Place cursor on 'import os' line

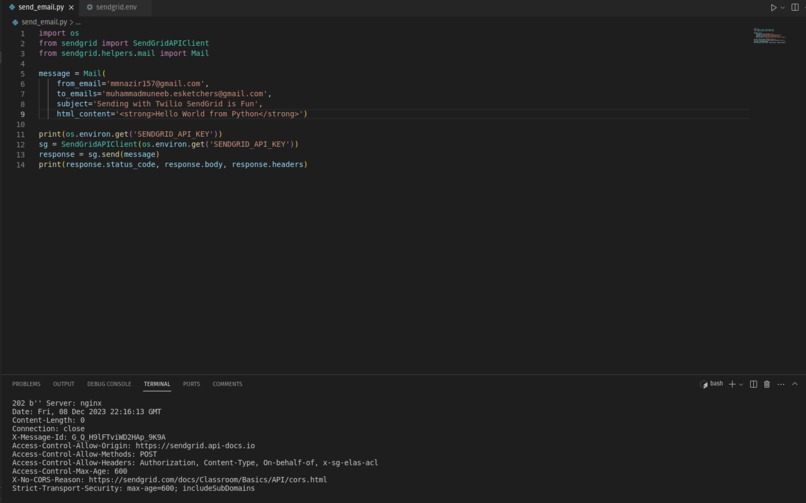coord(59,33)
